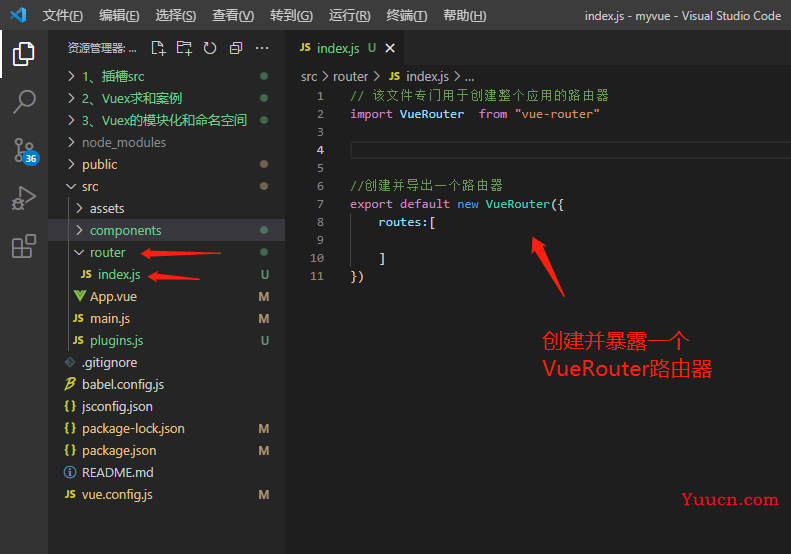Viewport: 791px width, 554px height.
Task: Click line number 7 in the gutter
Action: pyautogui.click(x=320, y=204)
